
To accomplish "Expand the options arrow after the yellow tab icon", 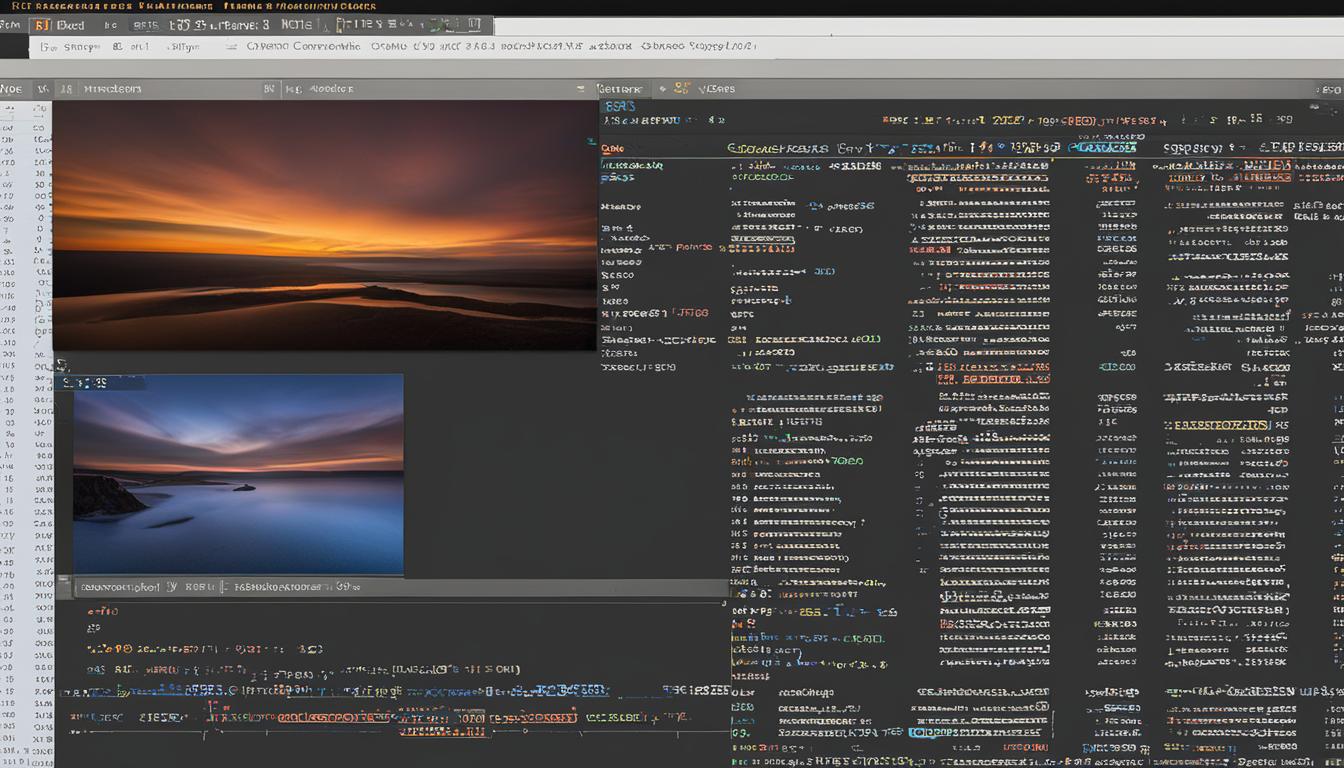I will point(701,88).
